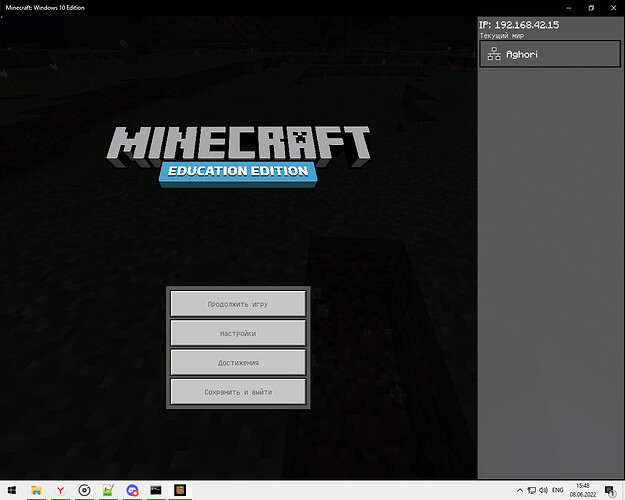
Task: Launch Yandex Browser from the taskbar
Action: (60, 490)
